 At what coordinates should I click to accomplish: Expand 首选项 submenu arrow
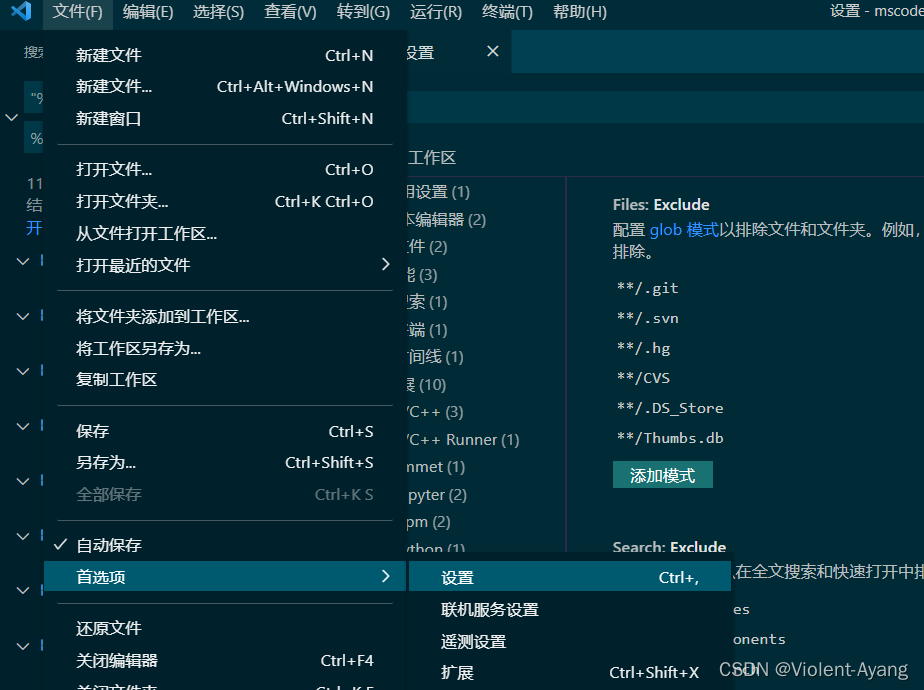pyautogui.click(x=385, y=576)
